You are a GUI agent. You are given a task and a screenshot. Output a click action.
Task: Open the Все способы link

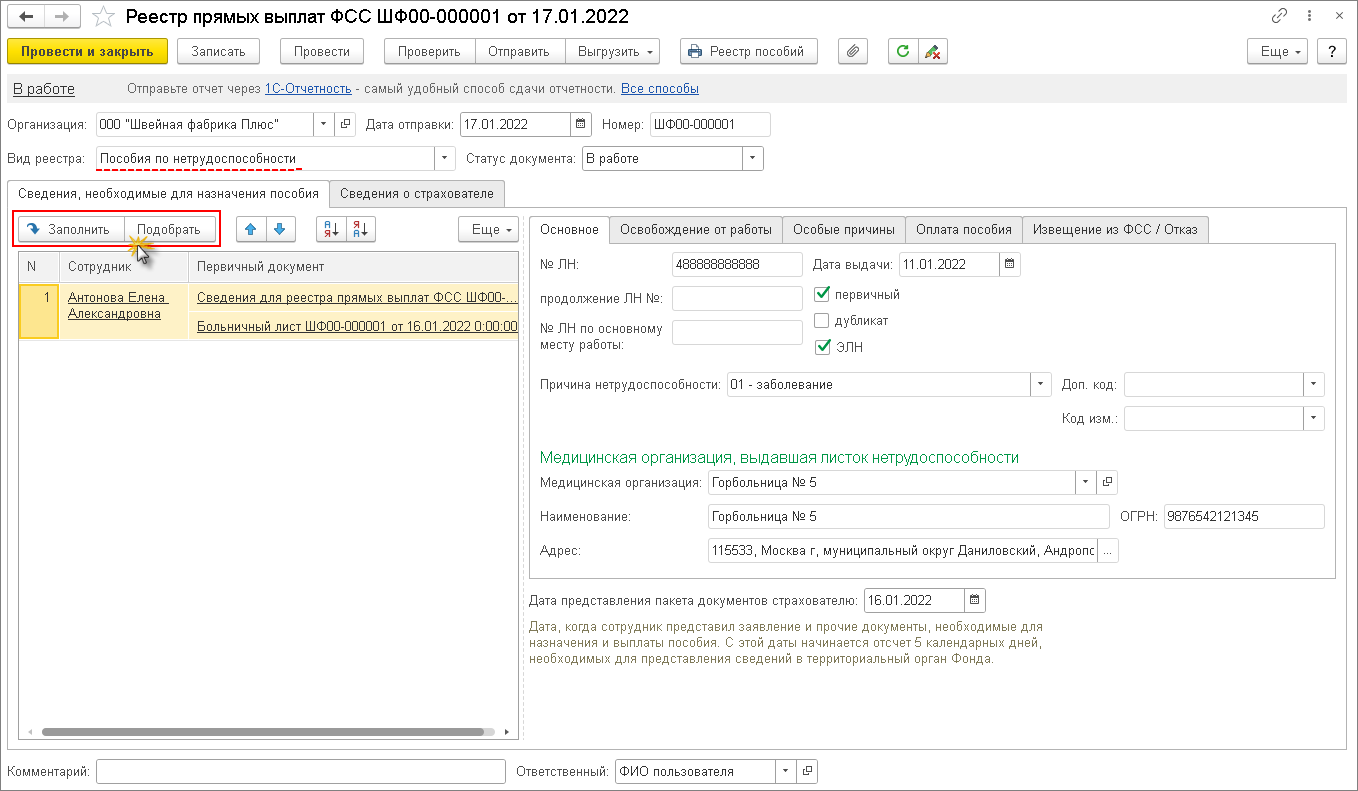660,89
